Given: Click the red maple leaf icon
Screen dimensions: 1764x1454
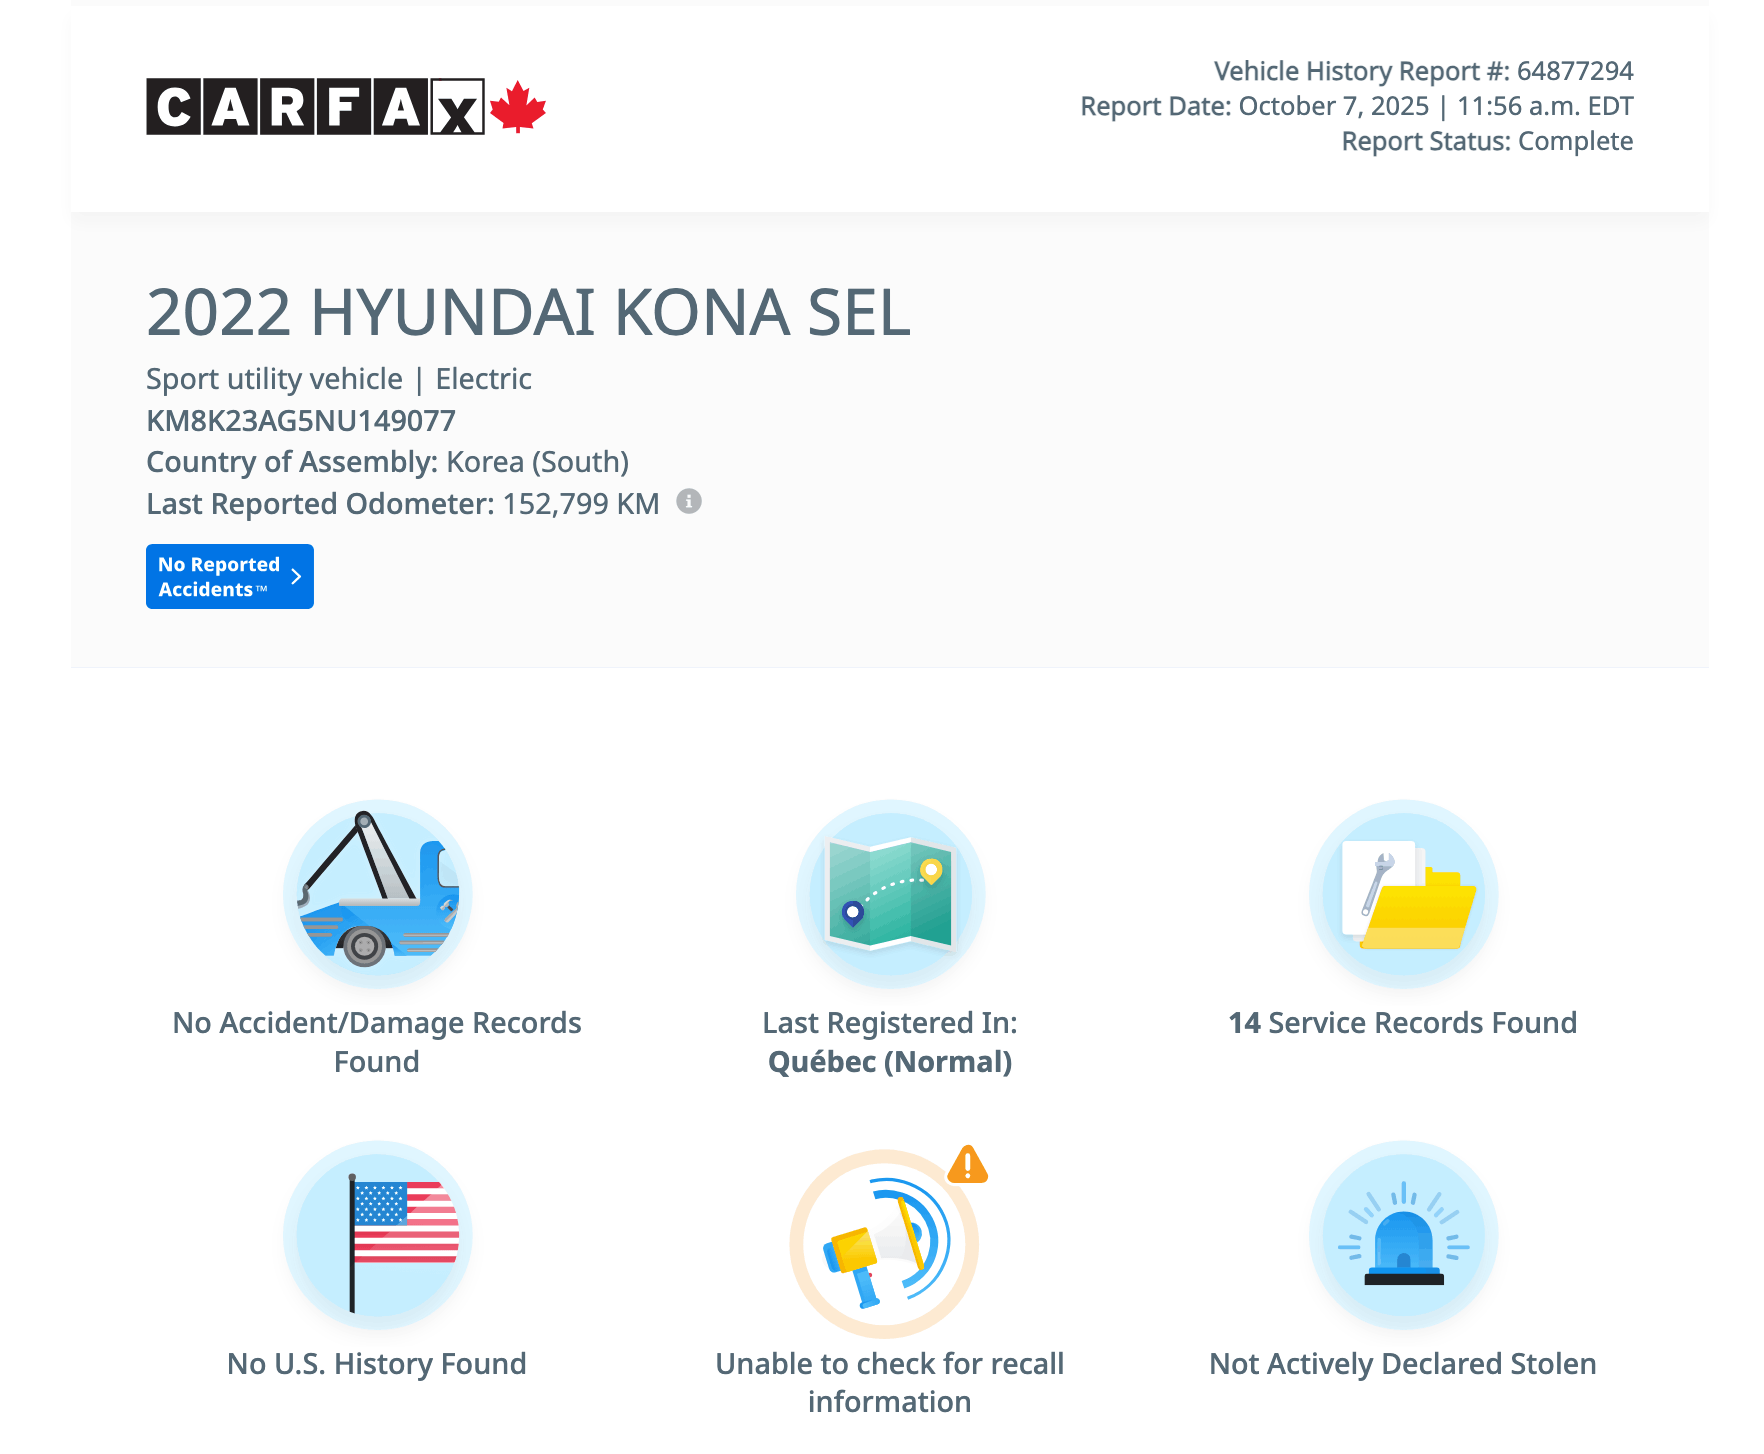Looking at the screenshot, I should (x=518, y=107).
